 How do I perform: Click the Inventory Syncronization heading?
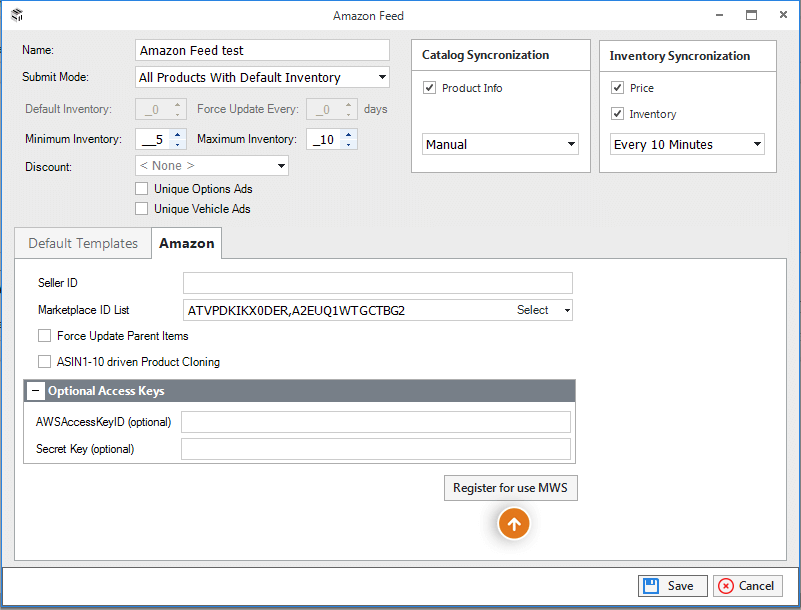pyautogui.click(x=679, y=56)
